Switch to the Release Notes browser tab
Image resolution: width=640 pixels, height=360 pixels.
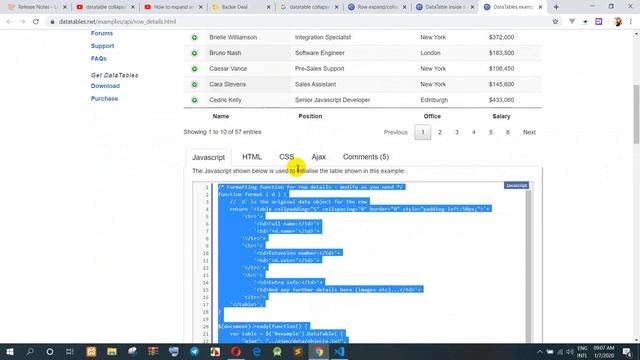[x=37, y=7]
